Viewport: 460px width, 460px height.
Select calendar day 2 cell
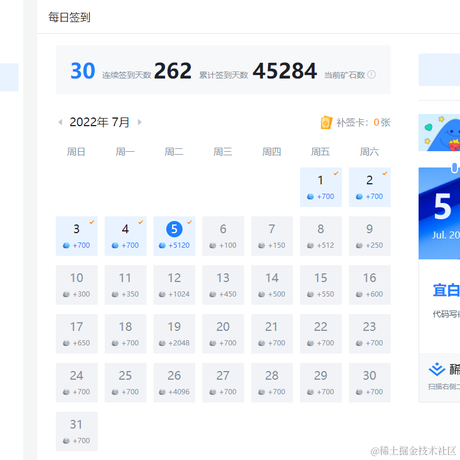click(370, 187)
